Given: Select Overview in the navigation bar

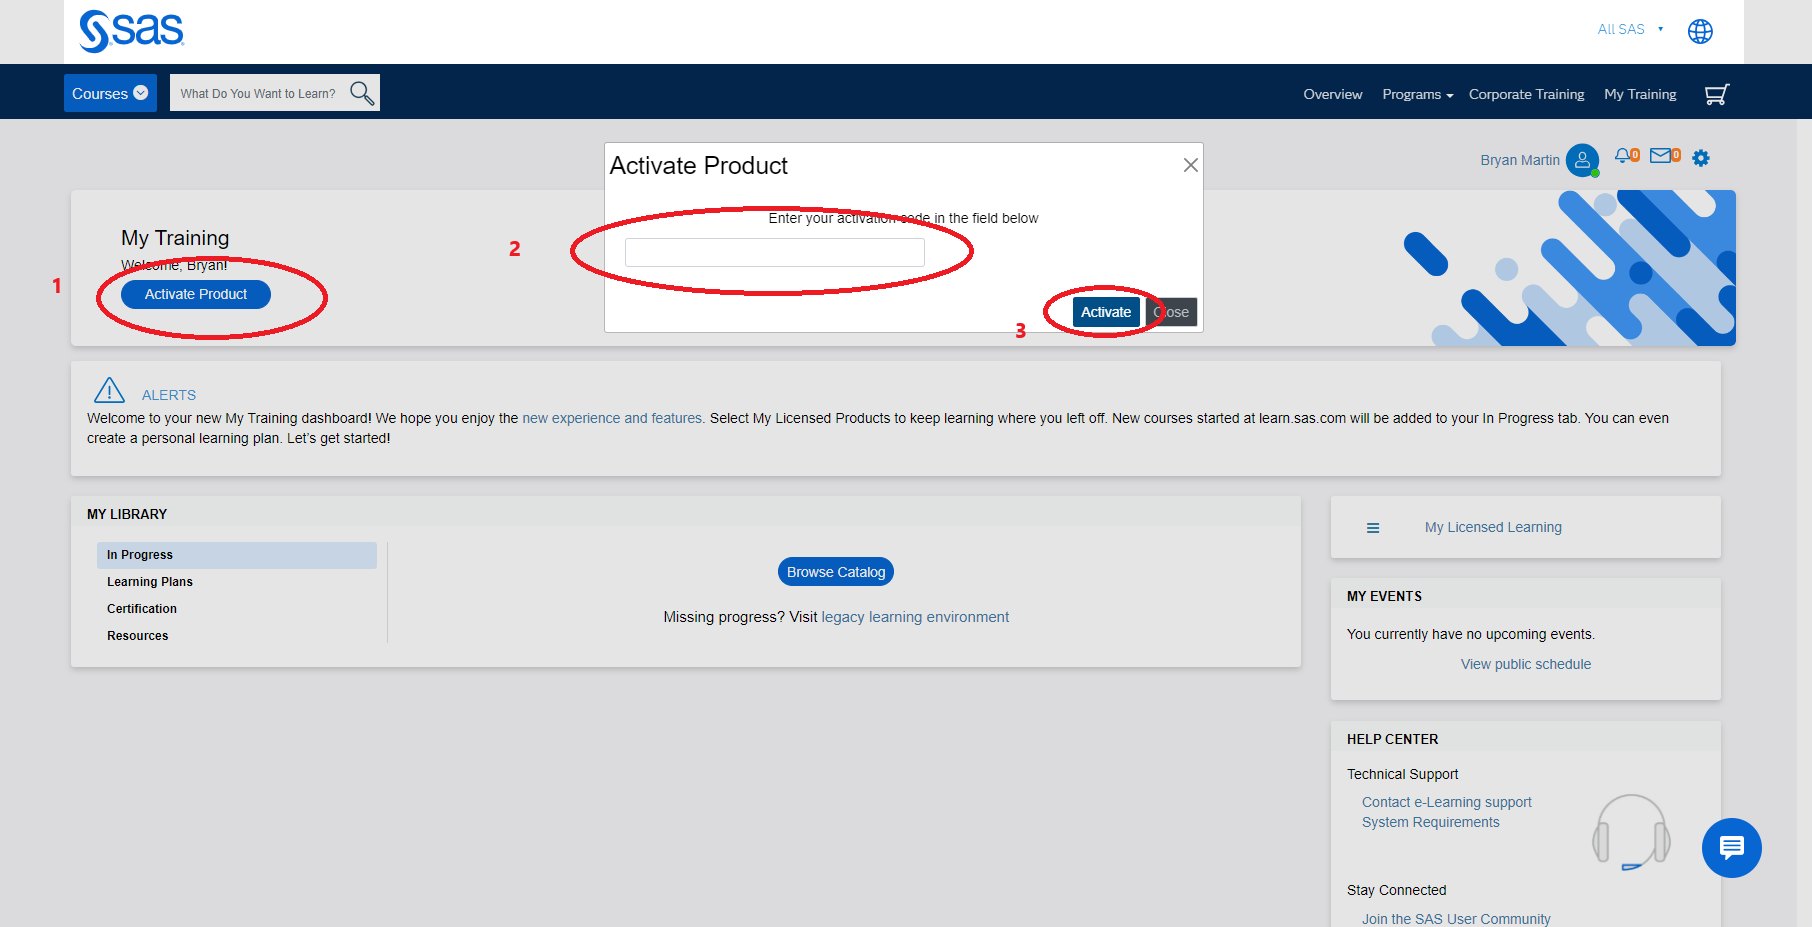Looking at the screenshot, I should pos(1332,94).
